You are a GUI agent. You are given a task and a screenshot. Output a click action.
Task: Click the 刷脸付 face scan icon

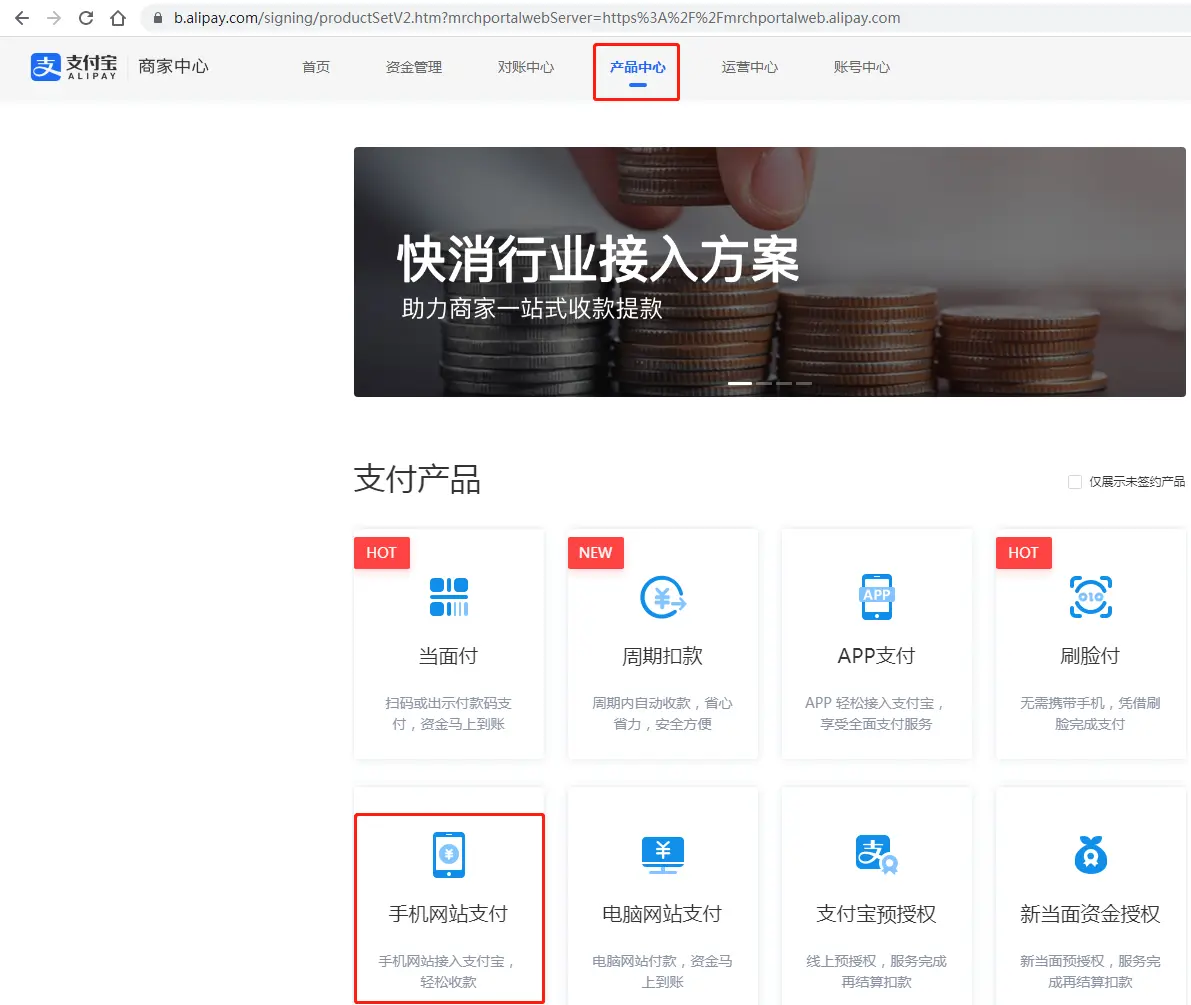click(1090, 597)
